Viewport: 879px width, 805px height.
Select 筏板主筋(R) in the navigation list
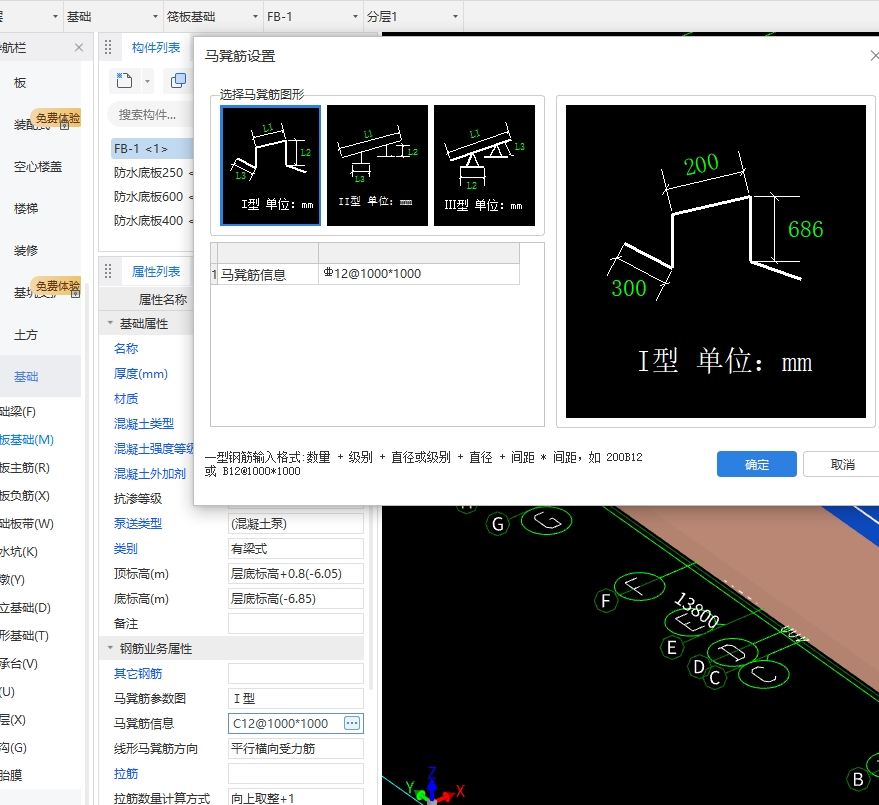(25, 468)
